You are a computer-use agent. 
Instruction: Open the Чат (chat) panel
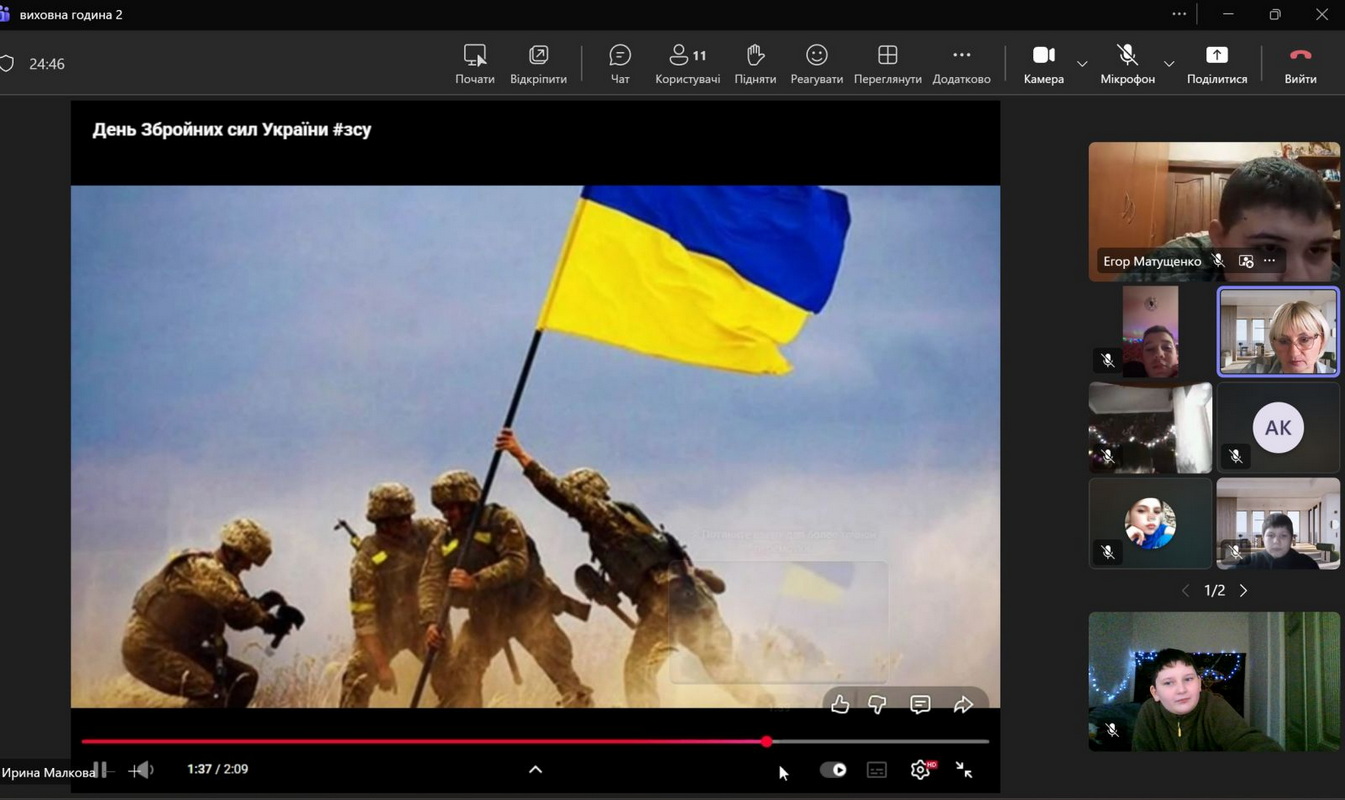click(x=620, y=64)
